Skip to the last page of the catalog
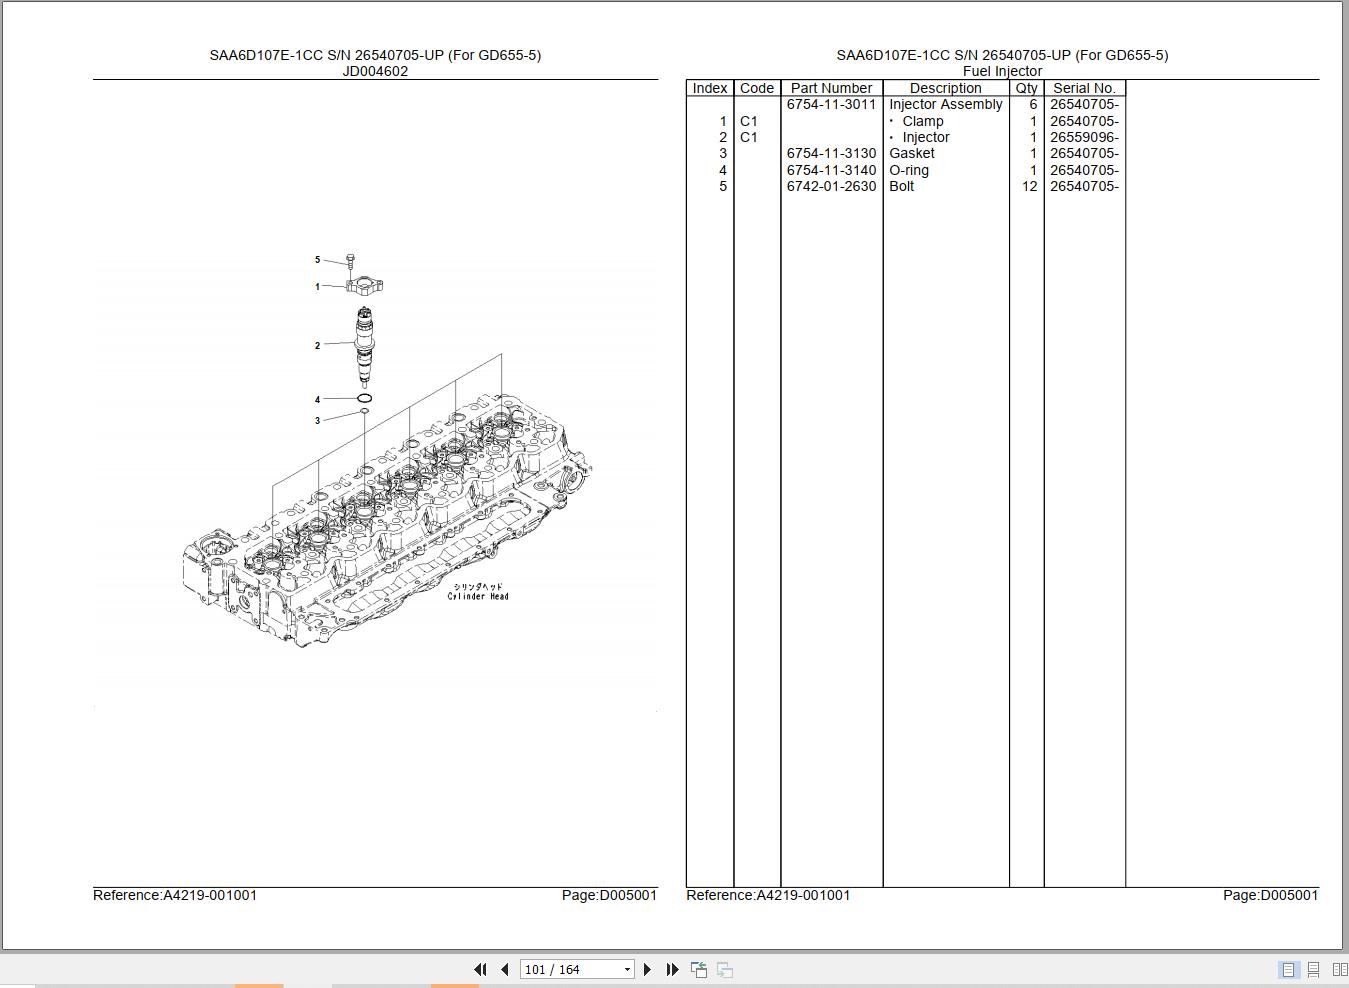 pos(672,969)
